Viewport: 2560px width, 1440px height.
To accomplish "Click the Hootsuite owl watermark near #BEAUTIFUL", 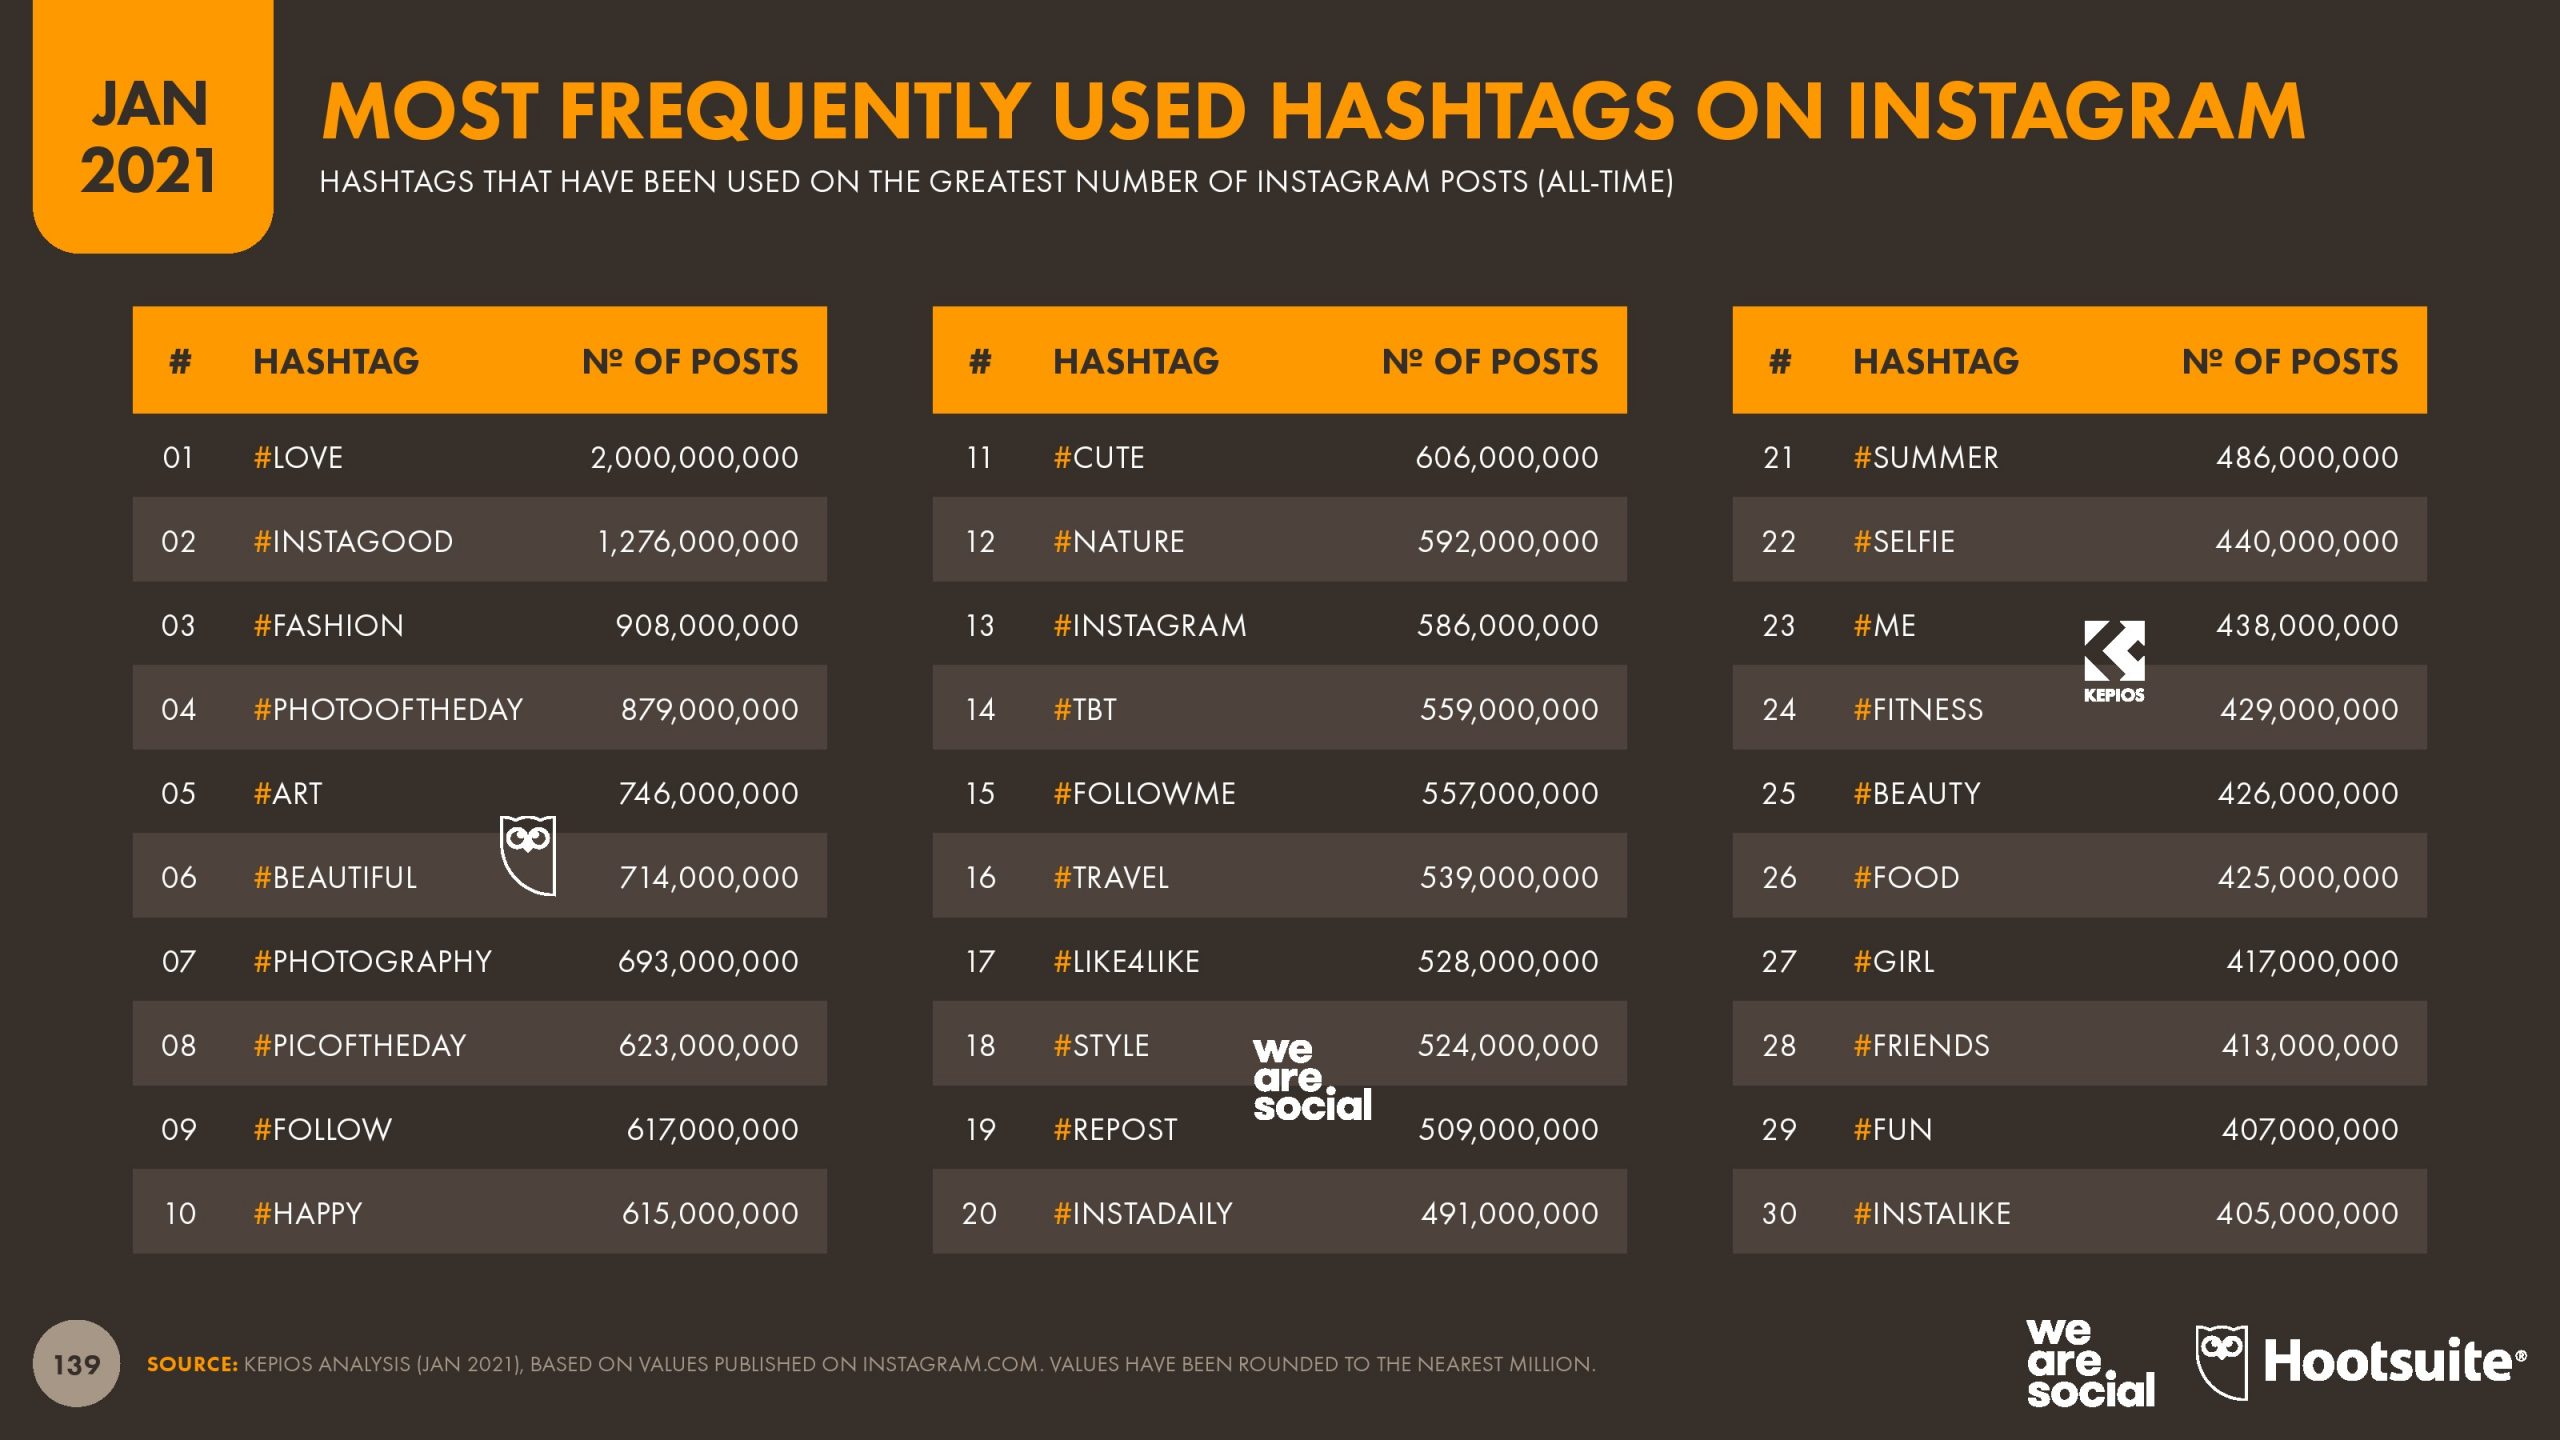I will (x=528, y=855).
